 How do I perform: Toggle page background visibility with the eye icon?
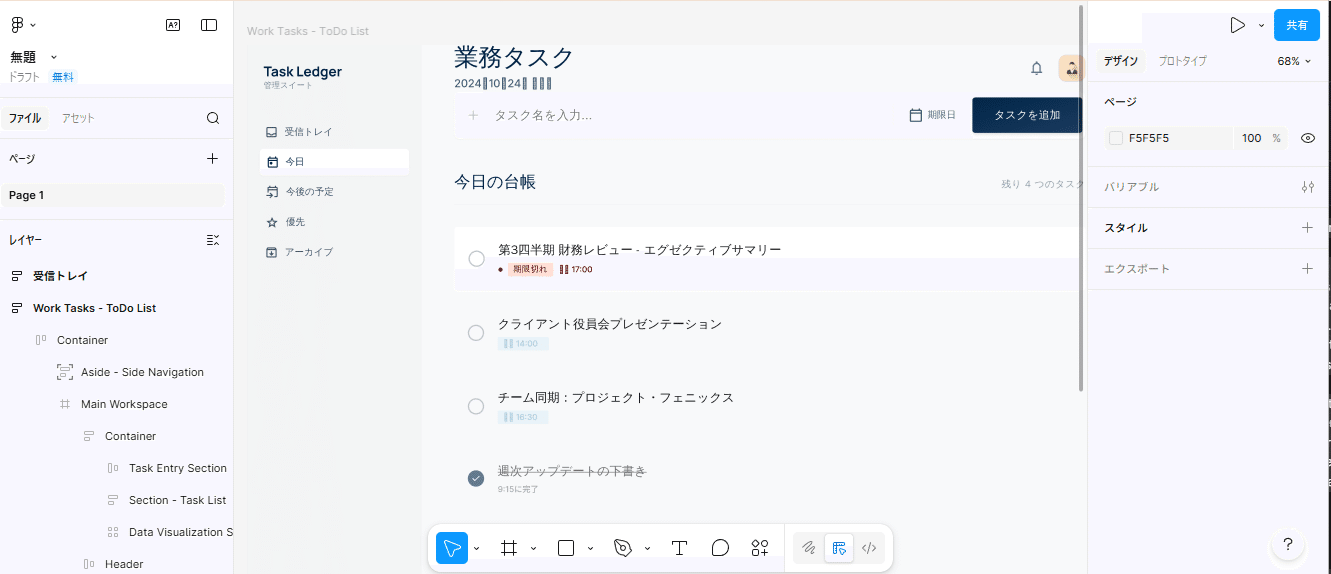click(1307, 138)
